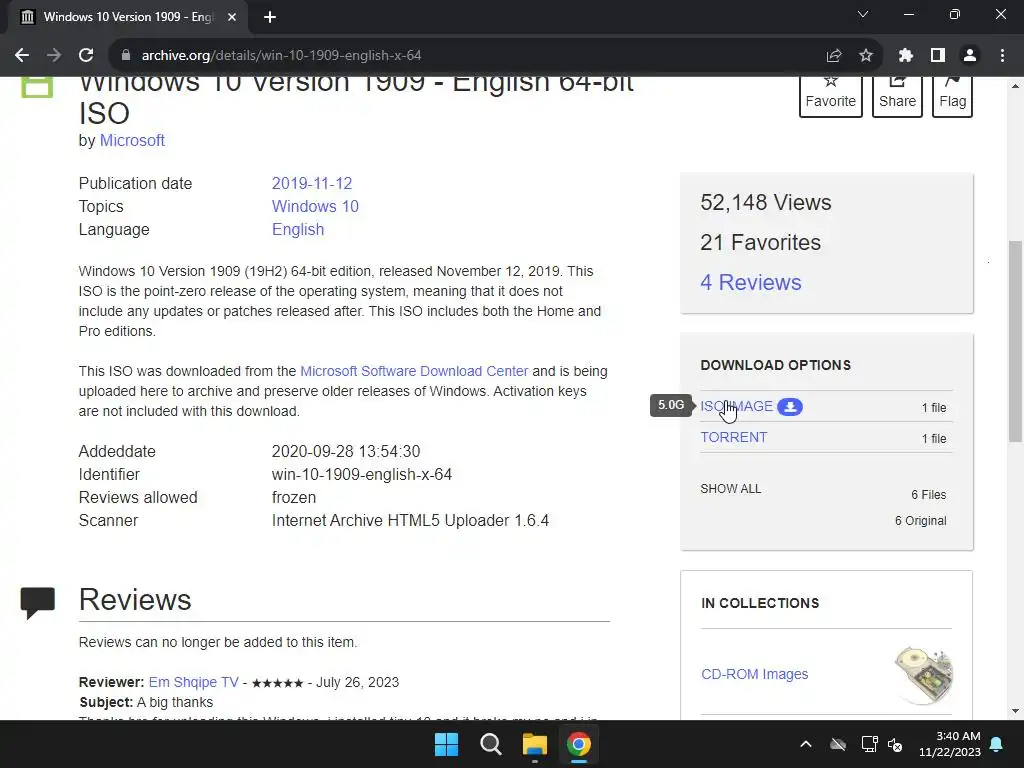Screen dimensions: 1024x768
Task: Open File Explorer from taskbar
Action: pos(534,744)
